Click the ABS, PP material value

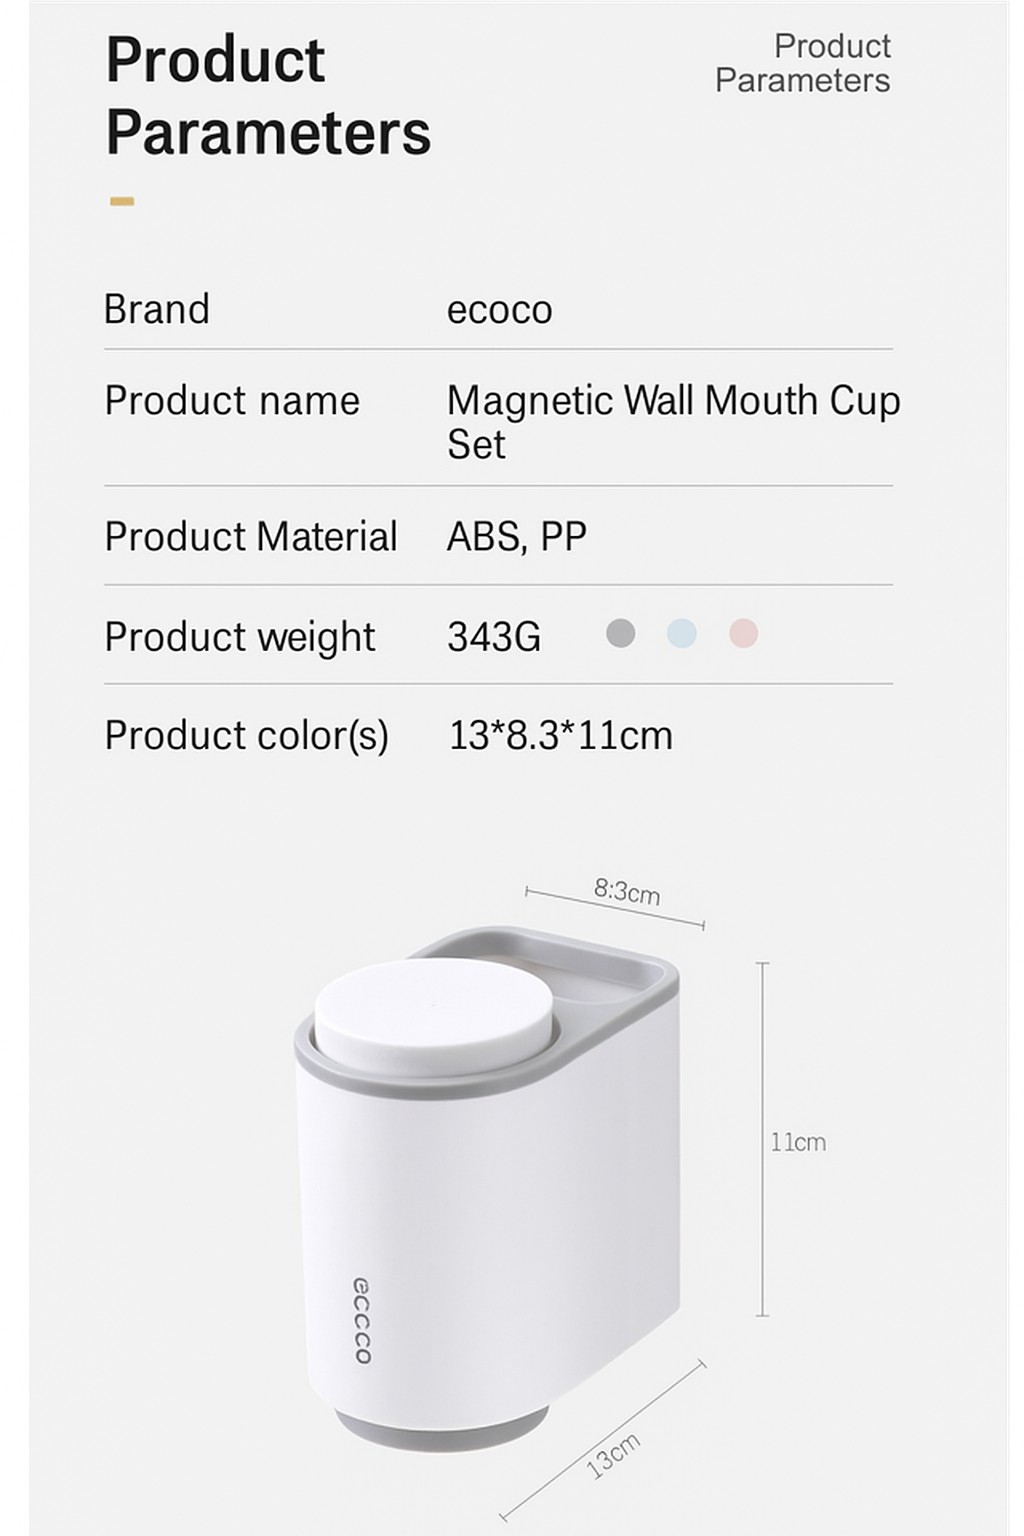click(x=516, y=537)
